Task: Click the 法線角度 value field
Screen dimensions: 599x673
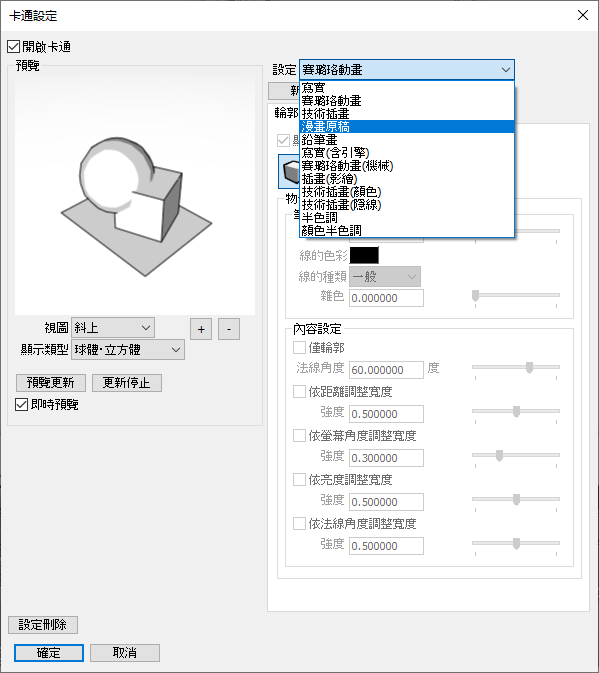Action: coord(386,370)
